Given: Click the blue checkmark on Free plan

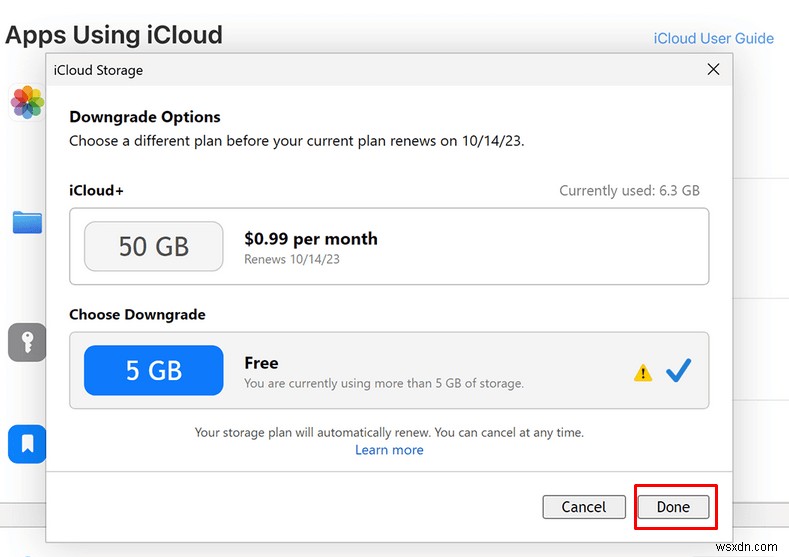Looking at the screenshot, I should (x=678, y=371).
